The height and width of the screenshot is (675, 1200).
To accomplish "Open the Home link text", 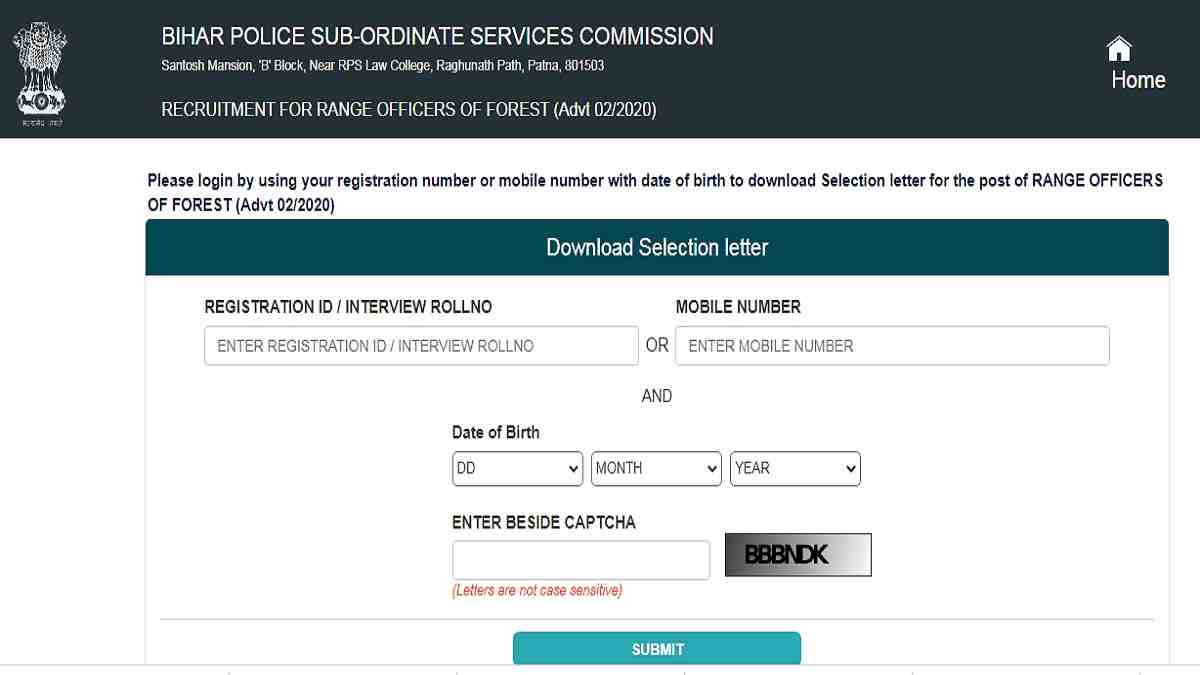I will 1138,80.
